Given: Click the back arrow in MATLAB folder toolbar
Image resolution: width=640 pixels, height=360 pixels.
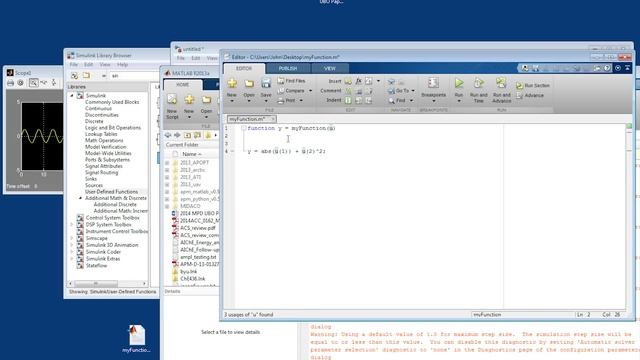Looking at the screenshot, I should 168,135.
